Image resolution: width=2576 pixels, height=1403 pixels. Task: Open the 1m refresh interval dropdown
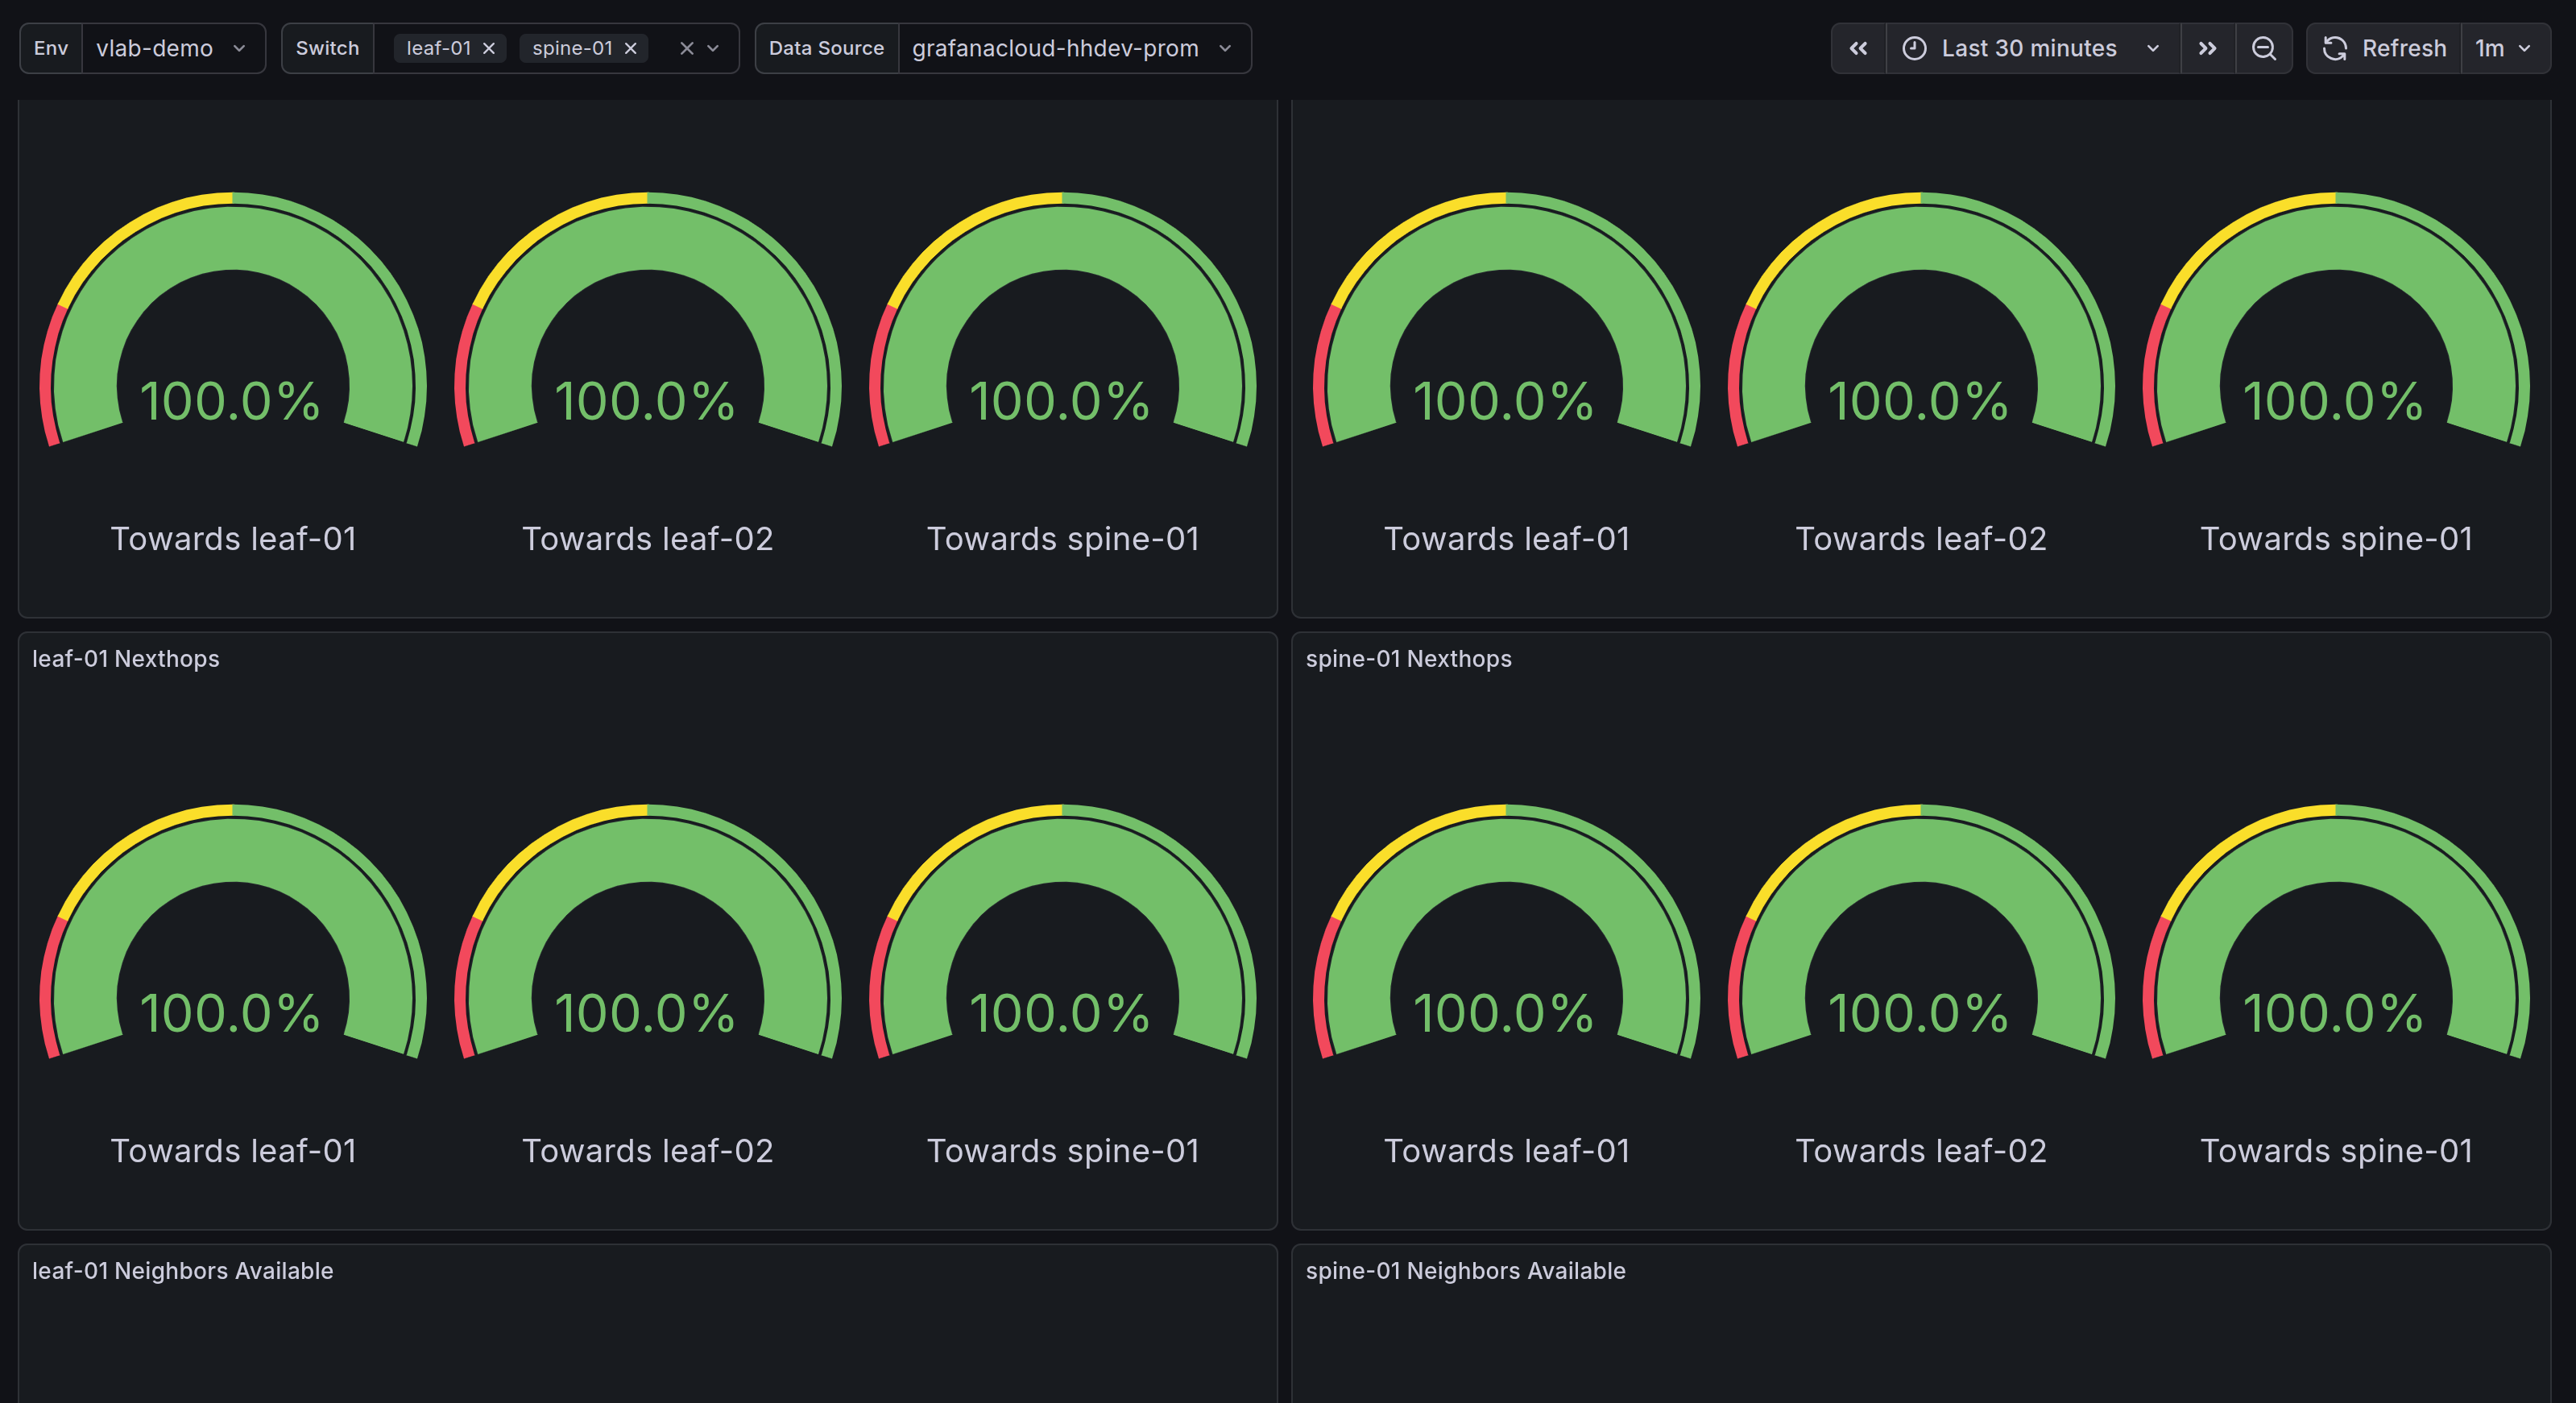(2503, 48)
